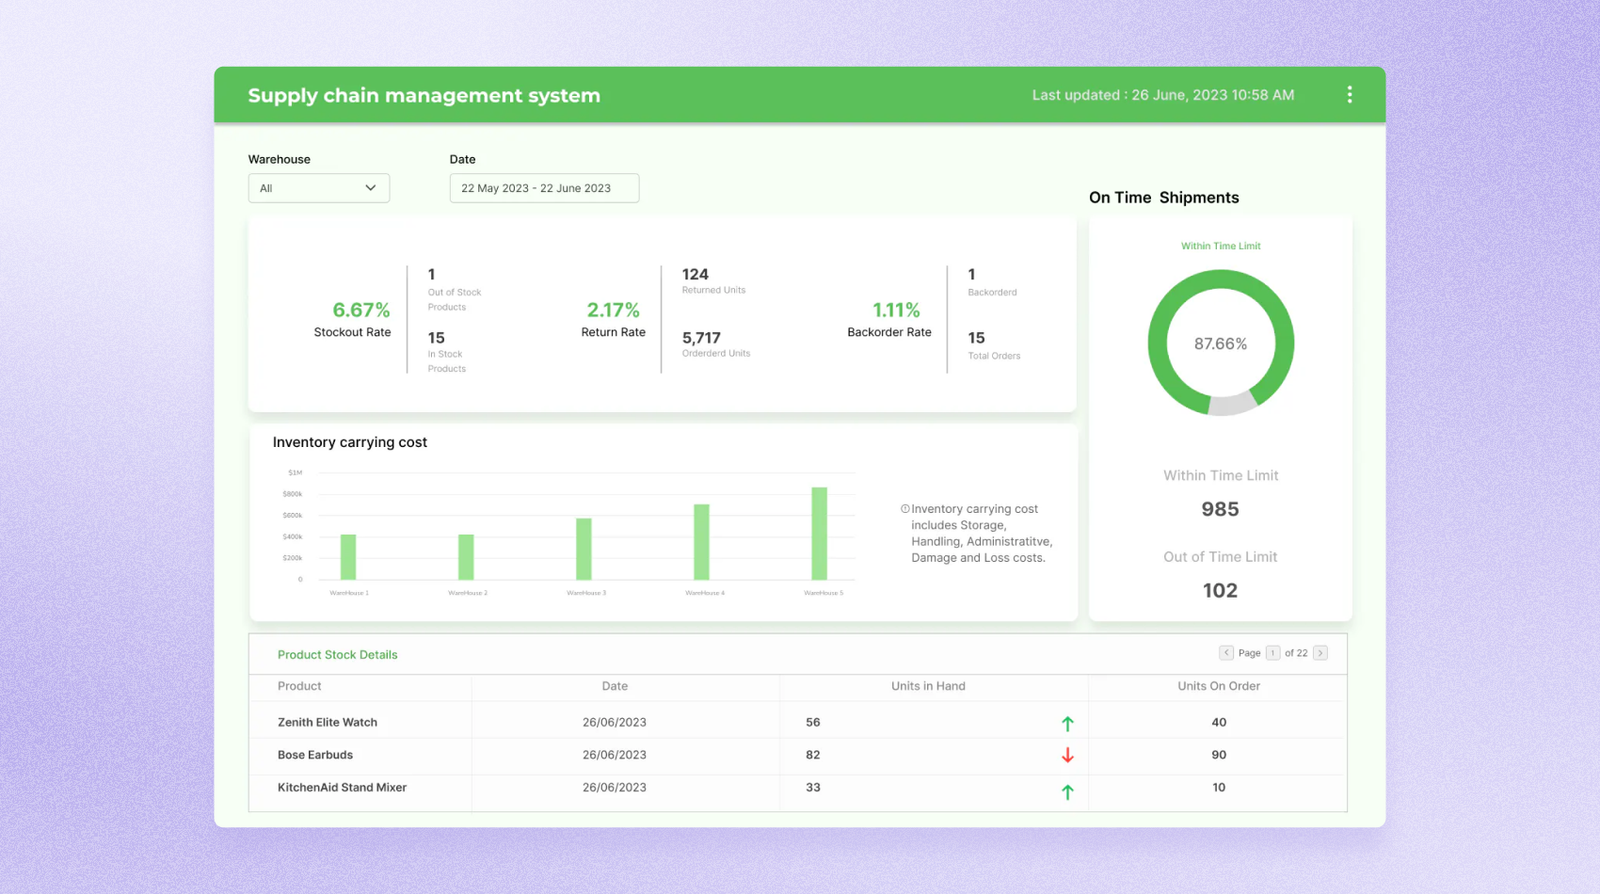Screen dimensions: 1600x894
Task: Select the KitchenAid Stand Mixer product name
Action: tap(342, 788)
